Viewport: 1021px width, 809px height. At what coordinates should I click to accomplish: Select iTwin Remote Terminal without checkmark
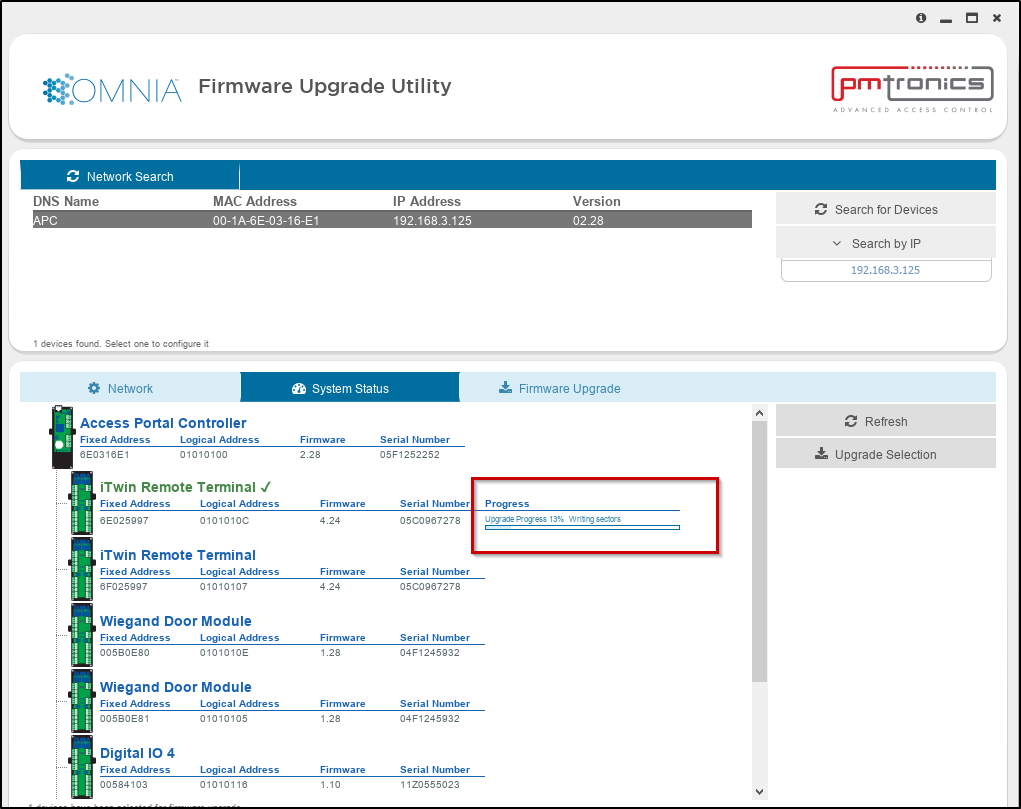pyautogui.click(x=177, y=555)
